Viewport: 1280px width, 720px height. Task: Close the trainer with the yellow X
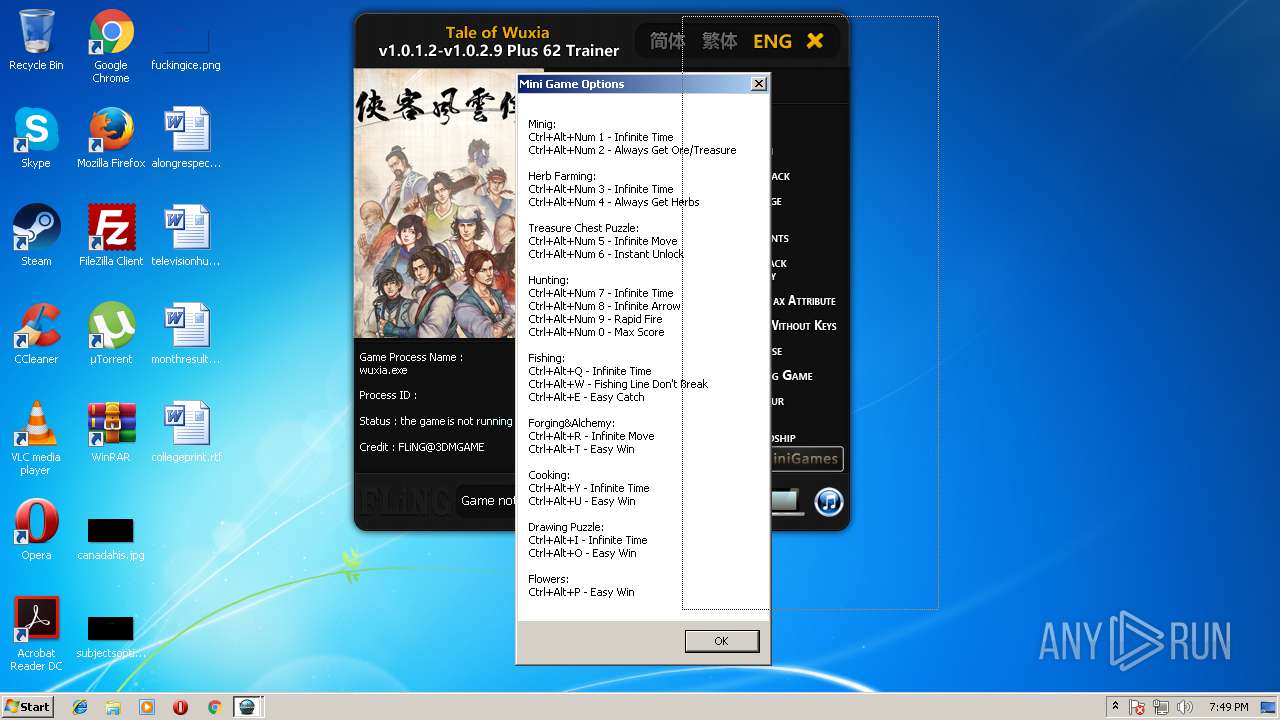(x=815, y=41)
